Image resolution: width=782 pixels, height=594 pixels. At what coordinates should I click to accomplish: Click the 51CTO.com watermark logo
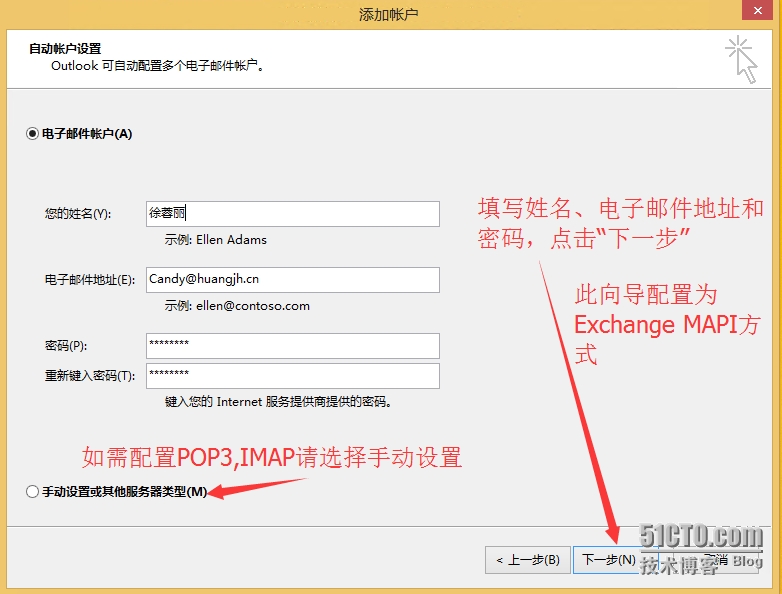click(700, 537)
